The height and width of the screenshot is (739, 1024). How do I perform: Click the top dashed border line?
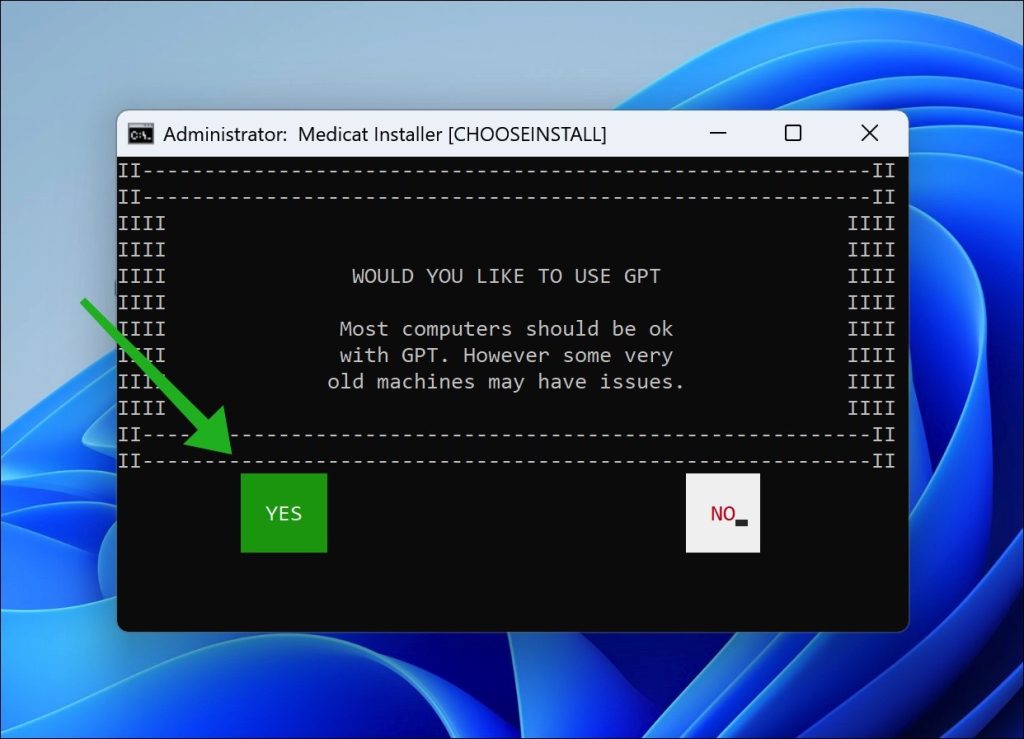[506, 170]
